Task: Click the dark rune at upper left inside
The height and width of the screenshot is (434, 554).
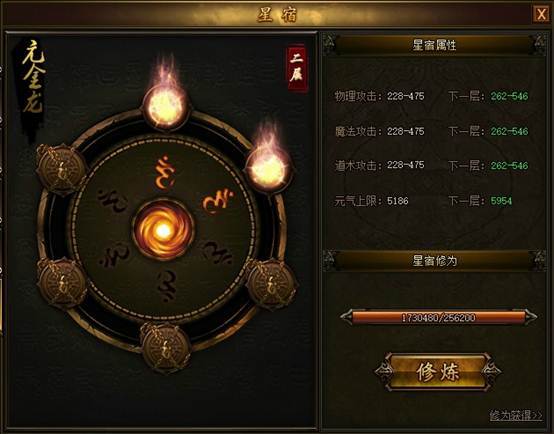Action: point(113,201)
